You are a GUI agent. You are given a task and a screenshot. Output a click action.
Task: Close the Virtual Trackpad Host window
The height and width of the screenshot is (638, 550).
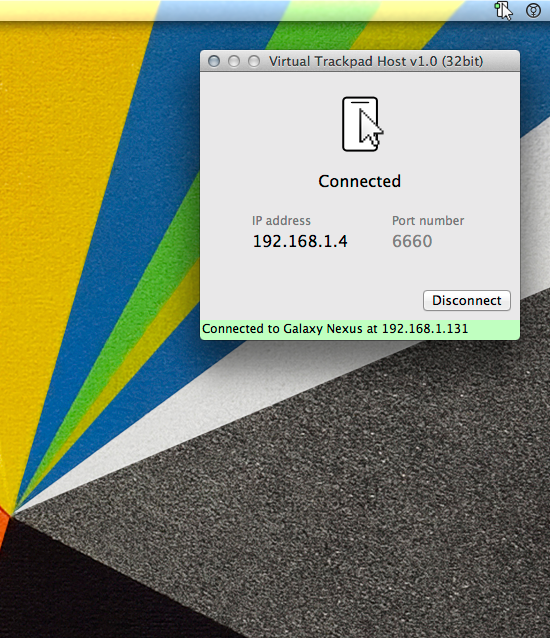[214, 61]
